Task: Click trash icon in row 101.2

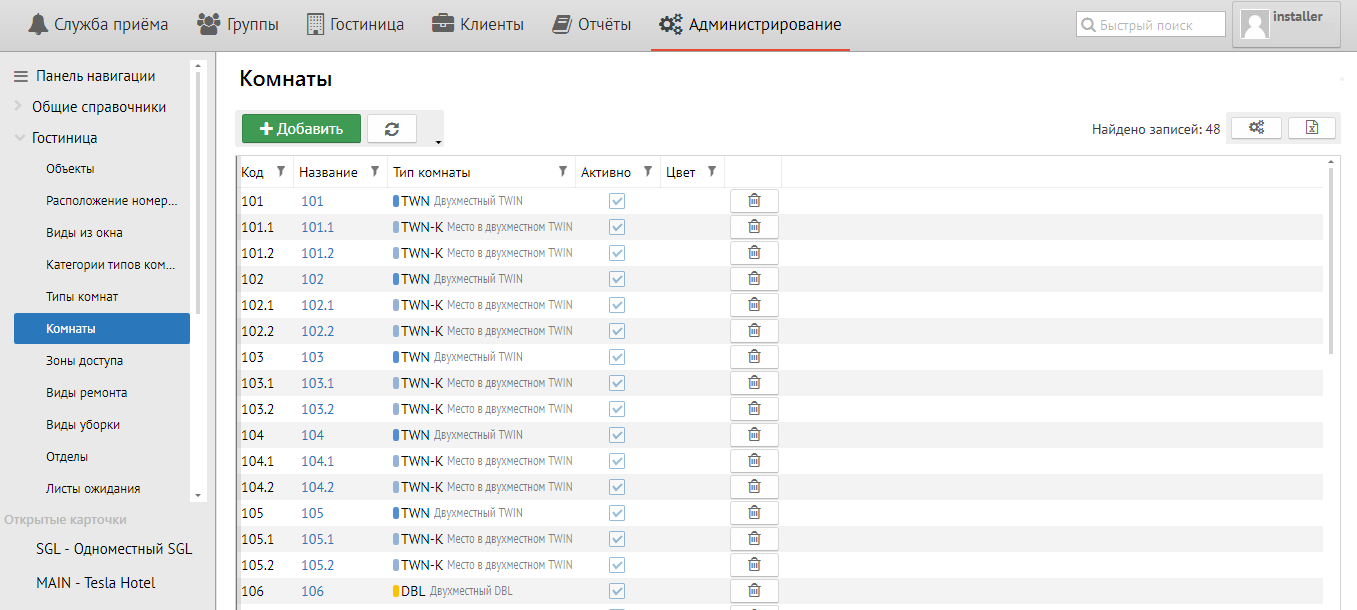Action: 754,253
